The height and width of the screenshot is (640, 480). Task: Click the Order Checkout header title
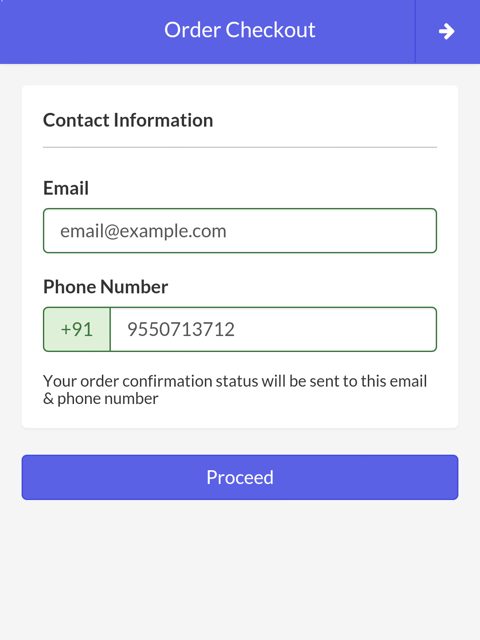[x=240, y=30]
